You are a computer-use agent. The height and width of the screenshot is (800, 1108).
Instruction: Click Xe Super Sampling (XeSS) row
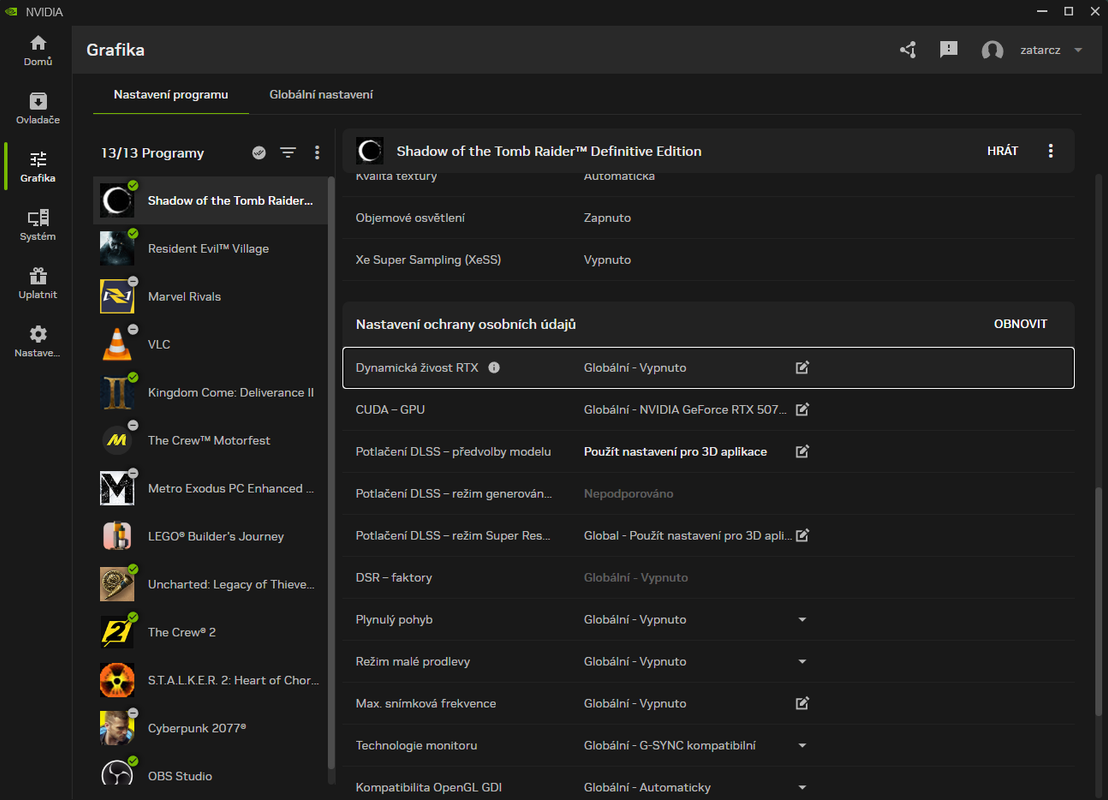[x=708, y=260]
